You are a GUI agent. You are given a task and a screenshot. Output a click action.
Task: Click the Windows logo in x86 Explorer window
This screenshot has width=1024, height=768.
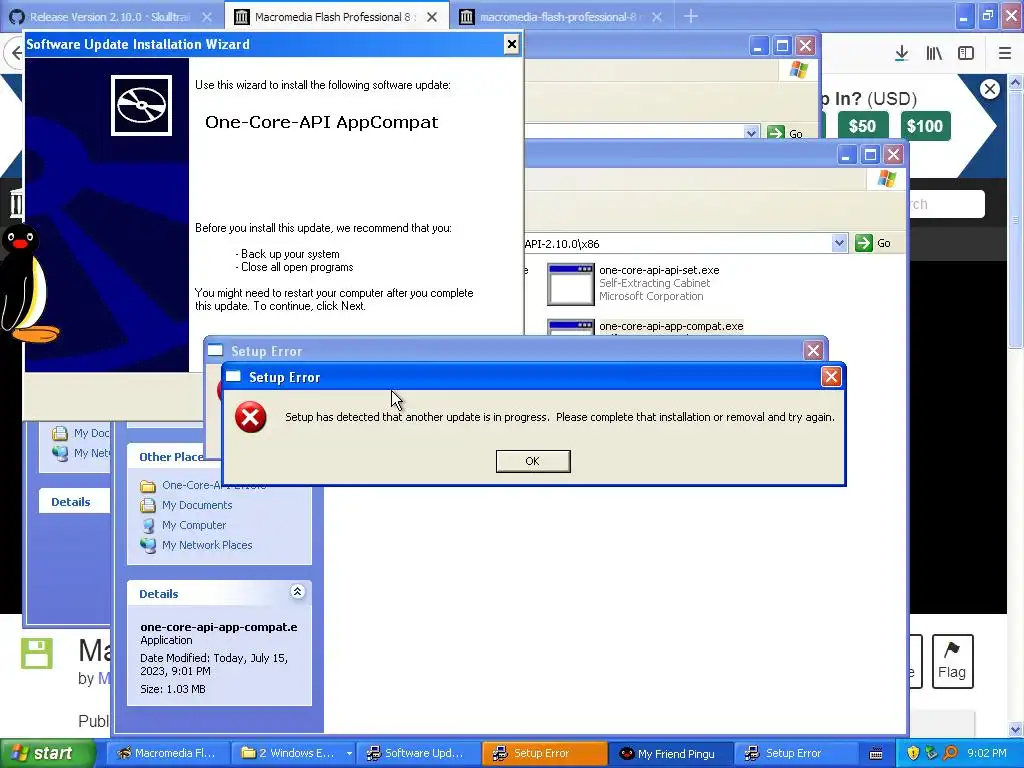(887, 178)
